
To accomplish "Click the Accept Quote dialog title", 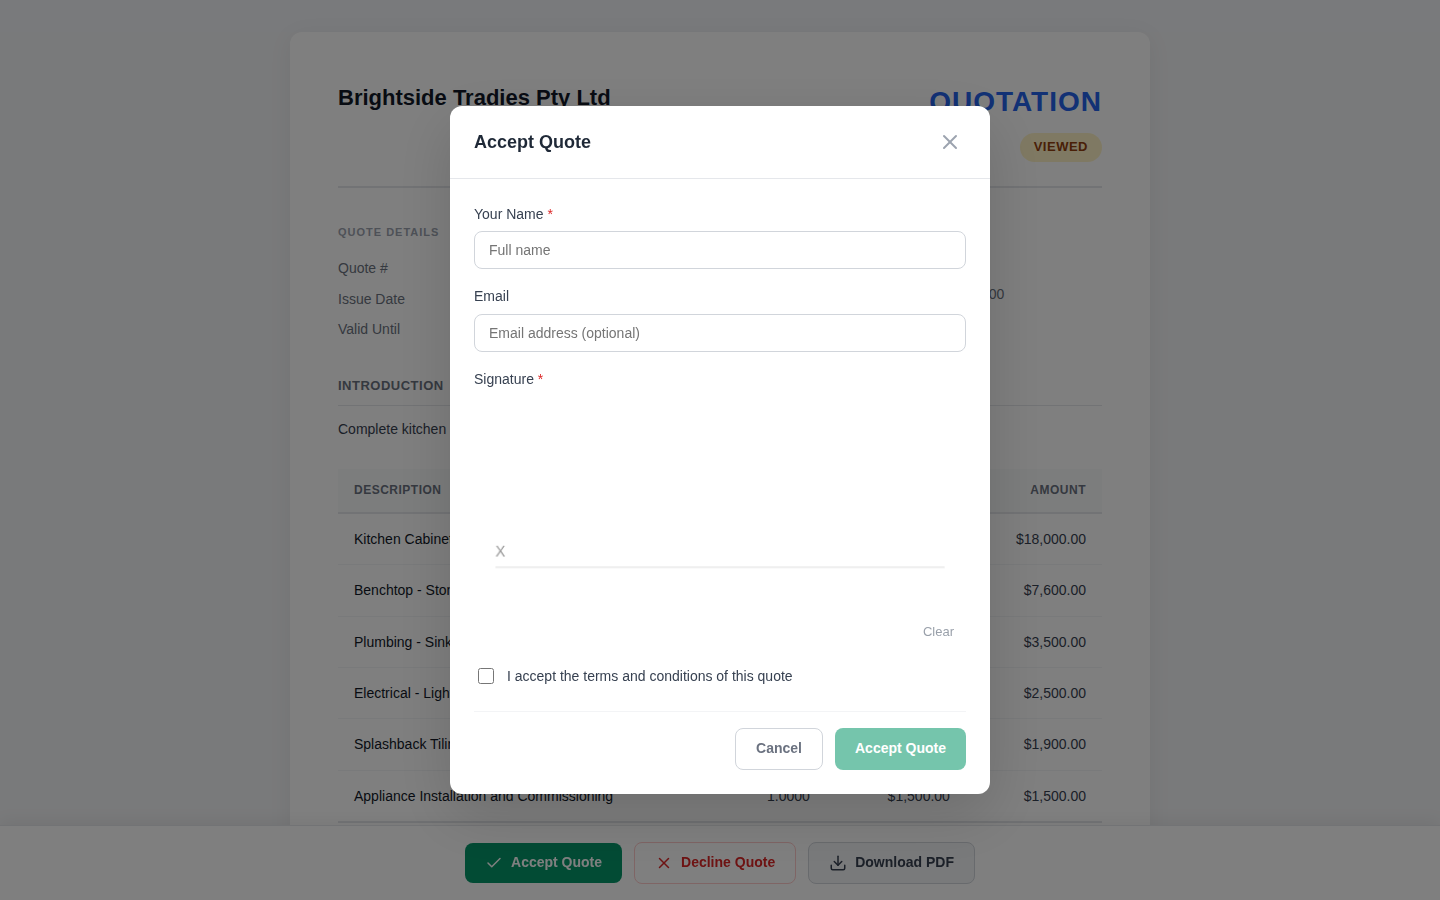I will coord(532,142).
